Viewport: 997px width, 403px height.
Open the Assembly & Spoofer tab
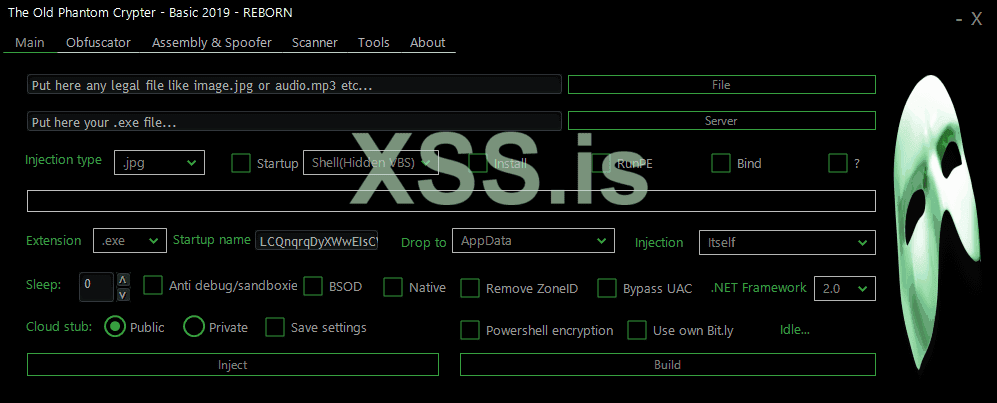pyautogui.click(x=212, y=43)
